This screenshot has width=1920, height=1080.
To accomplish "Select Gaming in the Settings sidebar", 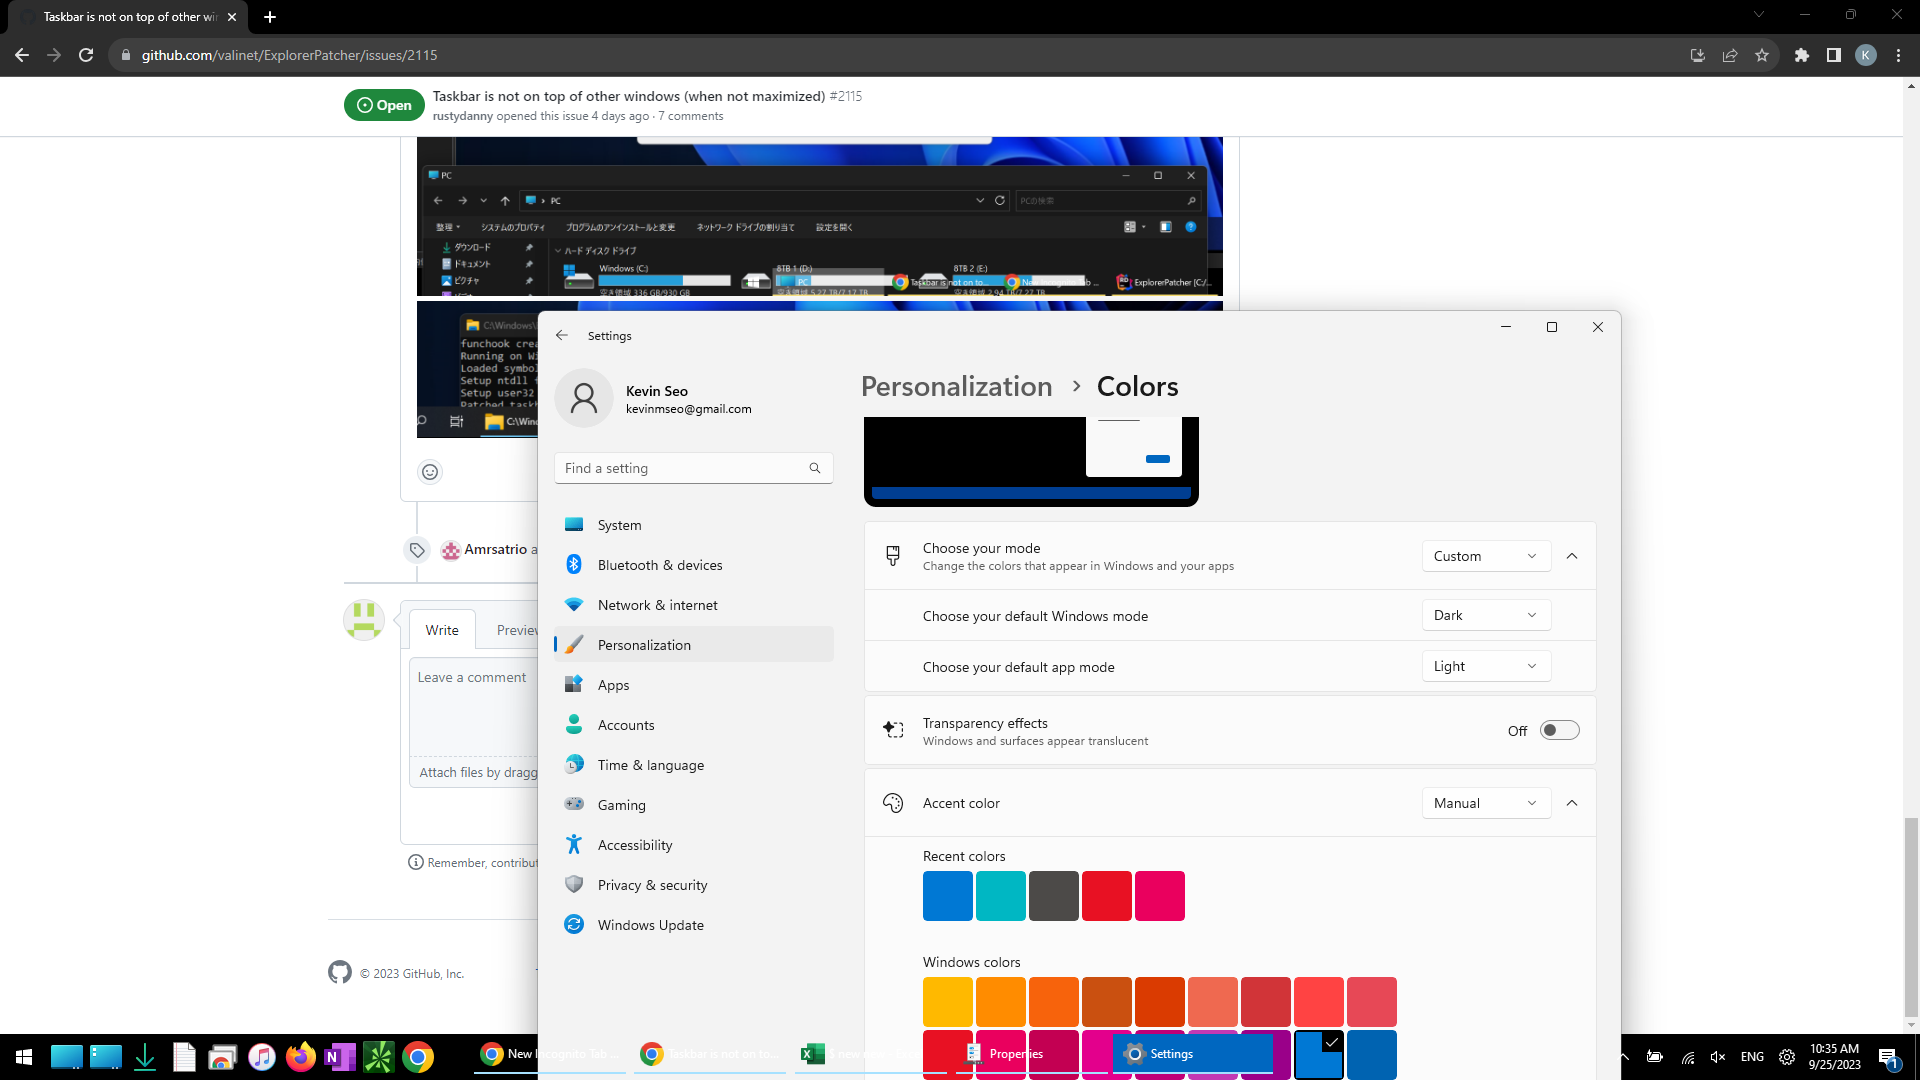I will tap(621, 804).
